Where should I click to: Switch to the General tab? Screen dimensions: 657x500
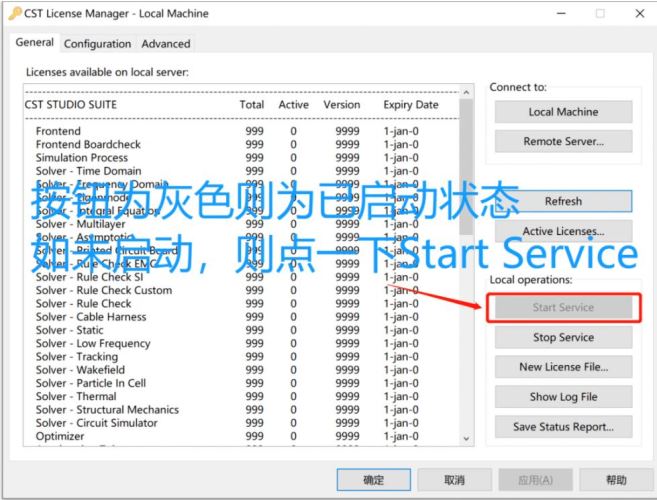pyautogui.click(x=34, y=42)
